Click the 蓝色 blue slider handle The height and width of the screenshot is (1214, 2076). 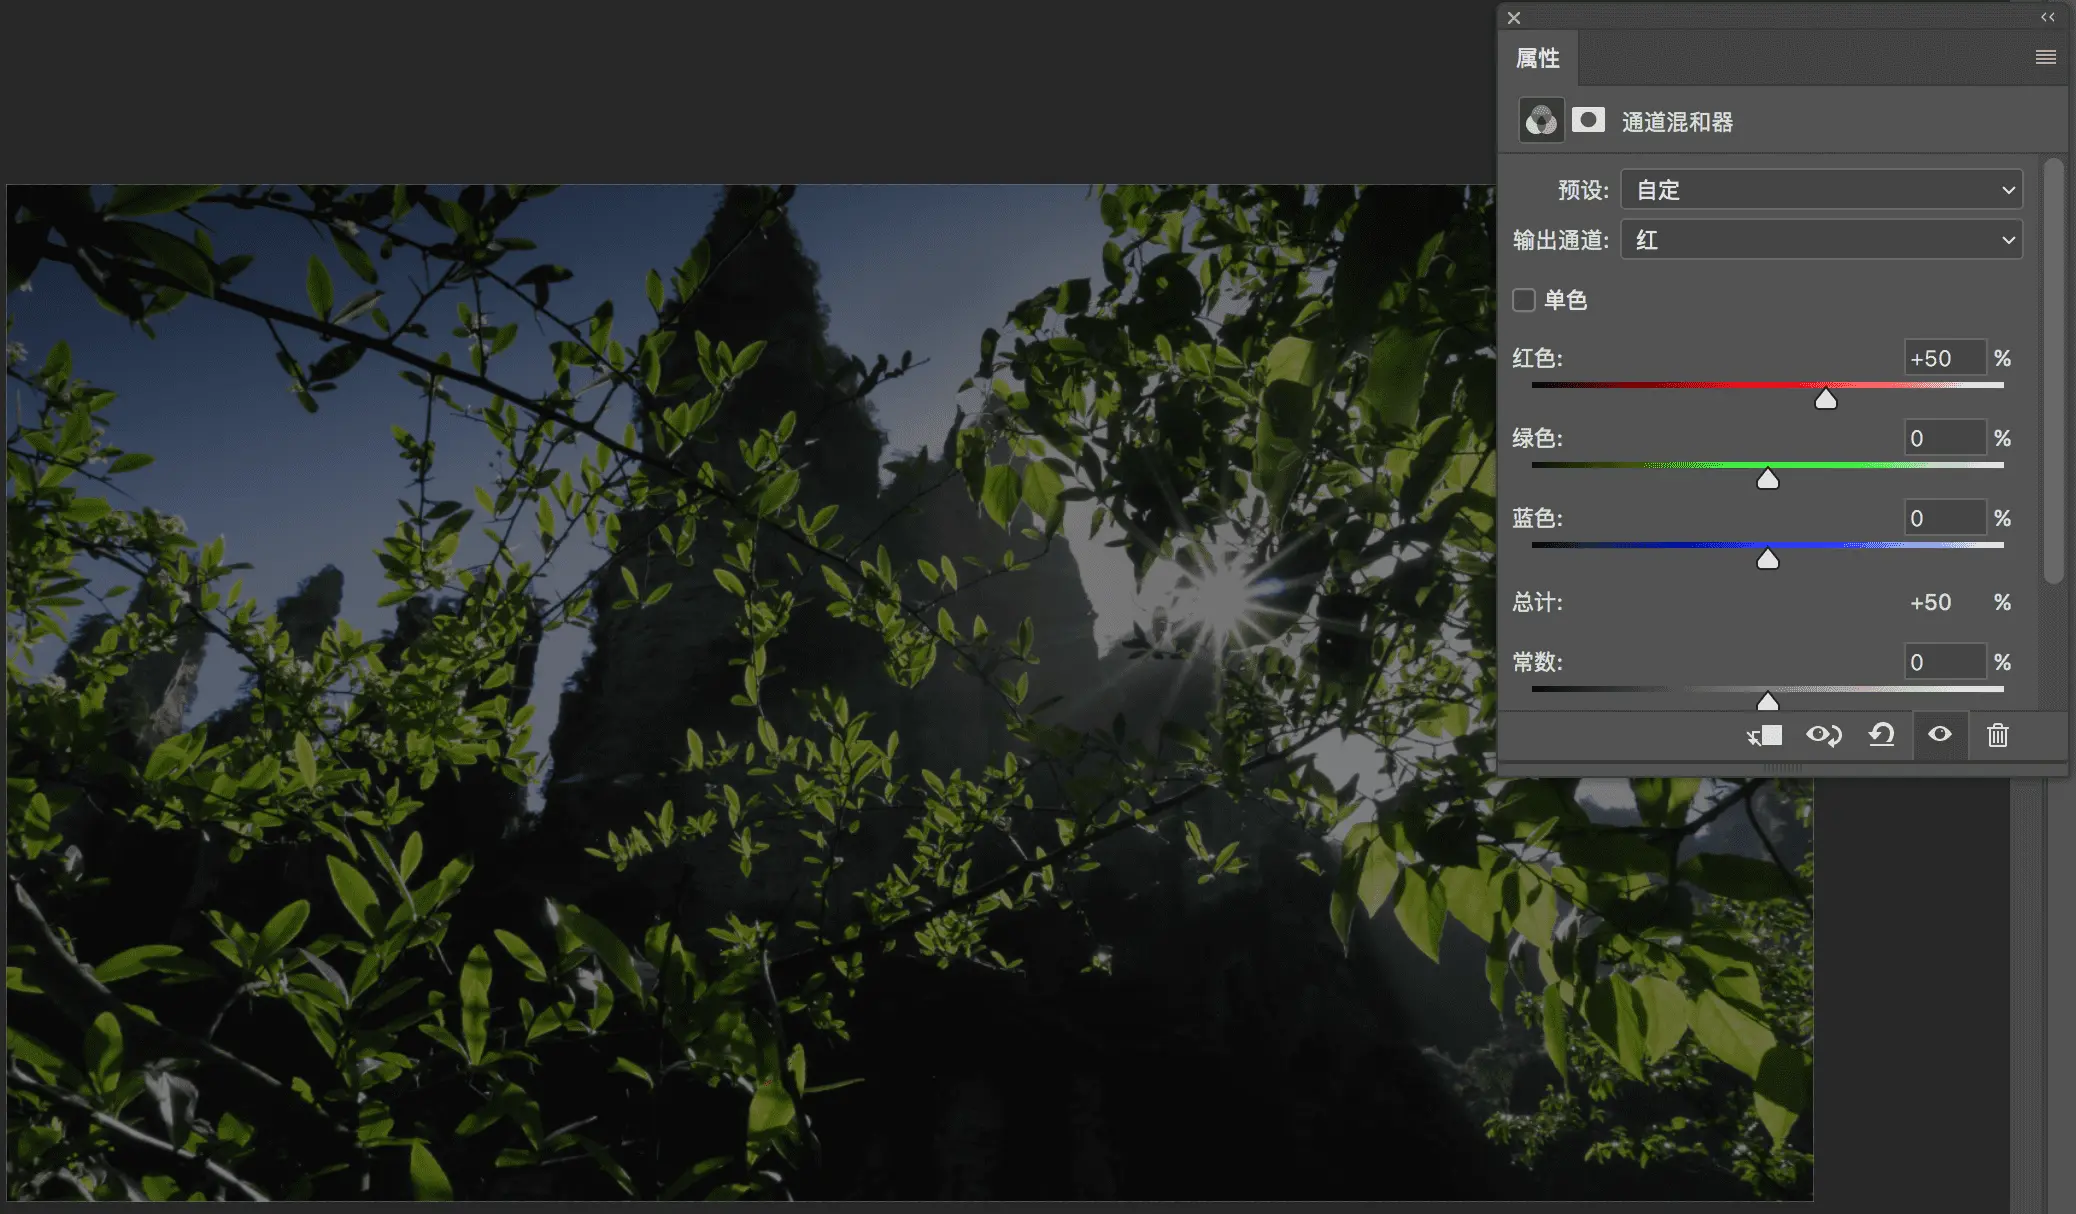point(1768,560)
